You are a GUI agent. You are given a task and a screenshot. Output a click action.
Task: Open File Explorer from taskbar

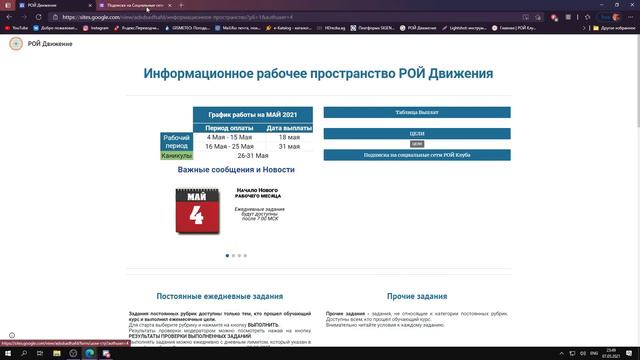57,353
